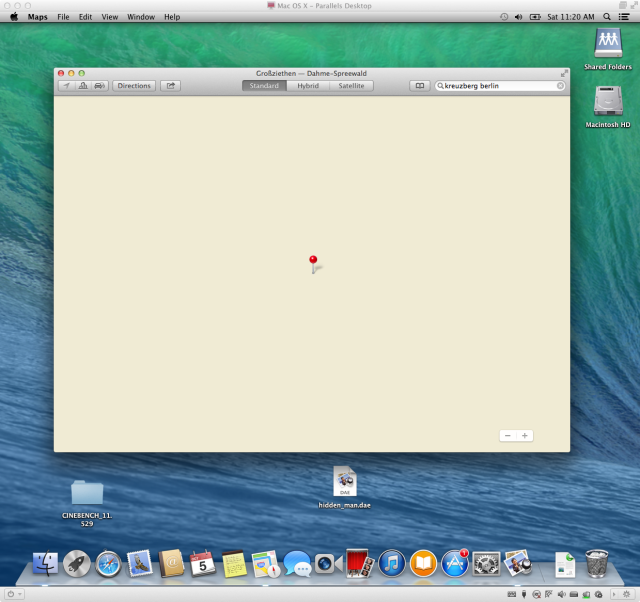Open Finder from the Dock
Viewport: 640px width, 602px height.
coord(45,564)
